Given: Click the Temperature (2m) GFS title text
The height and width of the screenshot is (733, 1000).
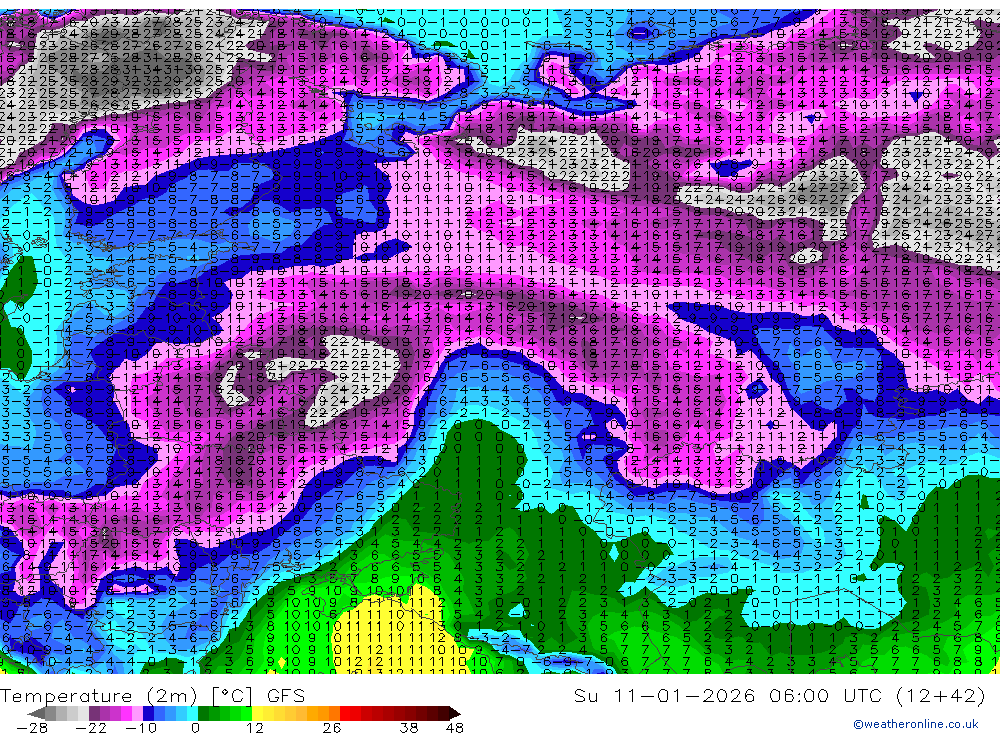Looking at the screenshot, I should point(152,695).
